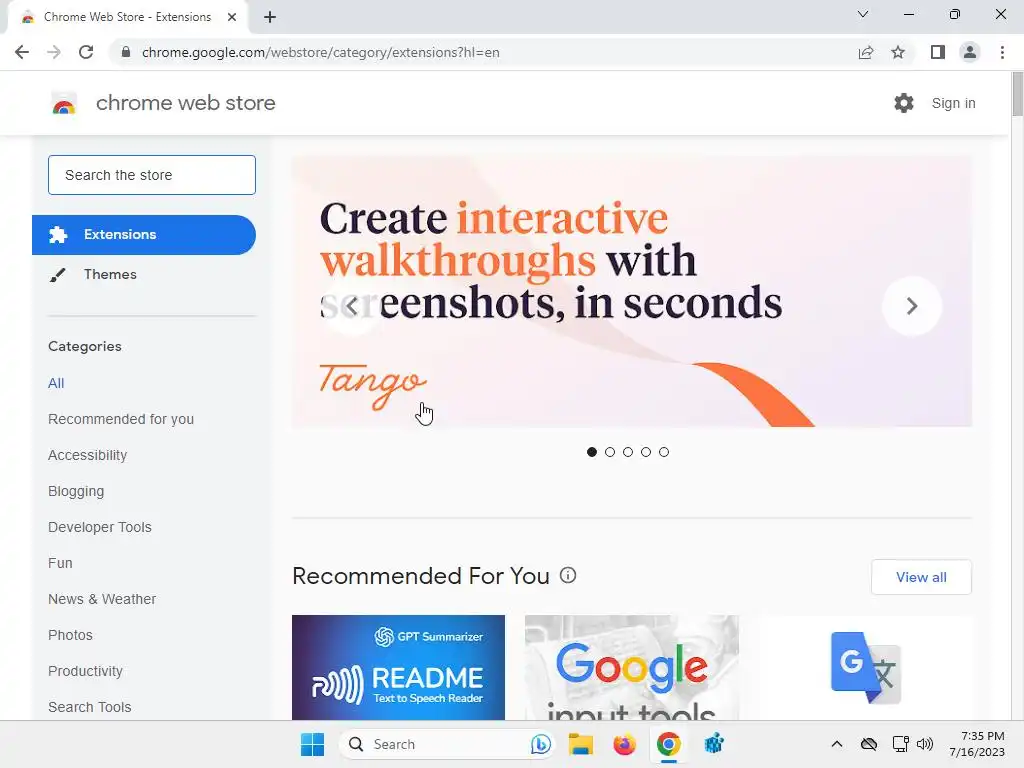Open the Photos category

pyautogui.click(x=71, y=635)
